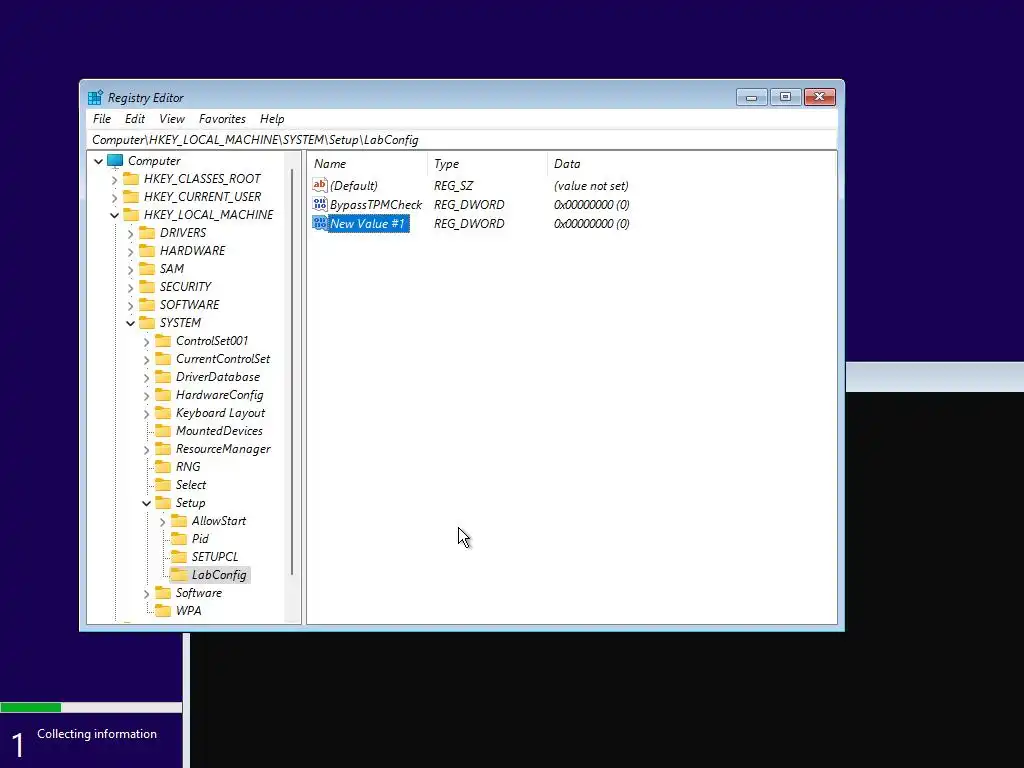
Task: Click the registry path address bar
Action: [x=461, y=140]
